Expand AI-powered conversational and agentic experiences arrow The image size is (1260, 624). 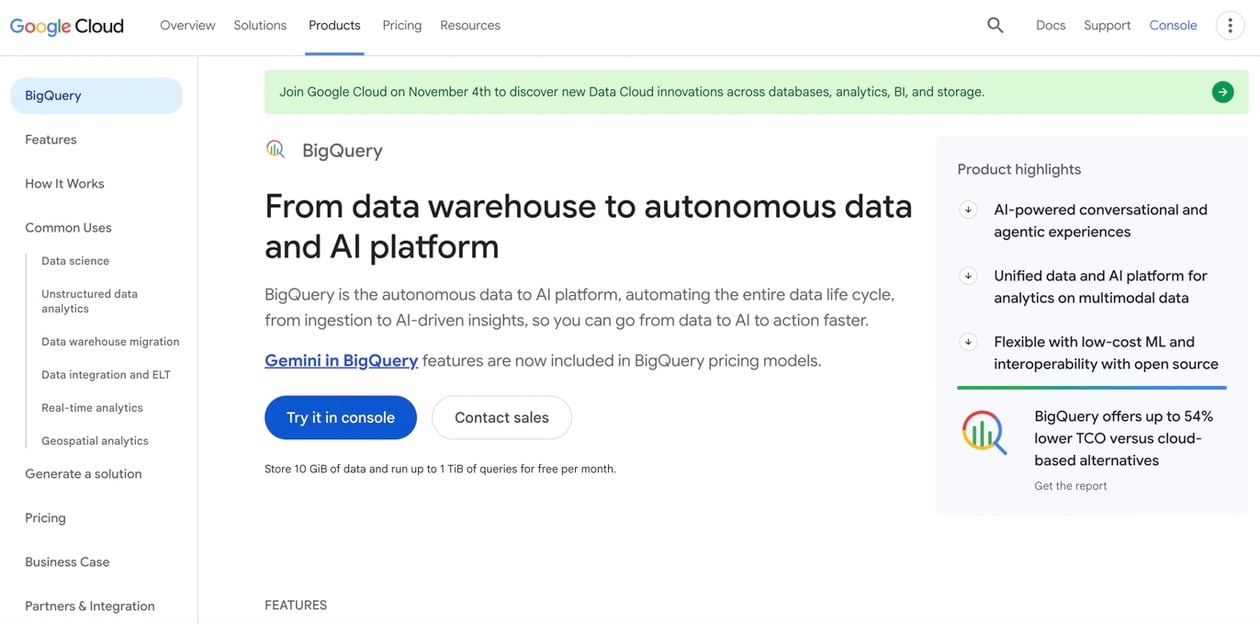(967, 210)
